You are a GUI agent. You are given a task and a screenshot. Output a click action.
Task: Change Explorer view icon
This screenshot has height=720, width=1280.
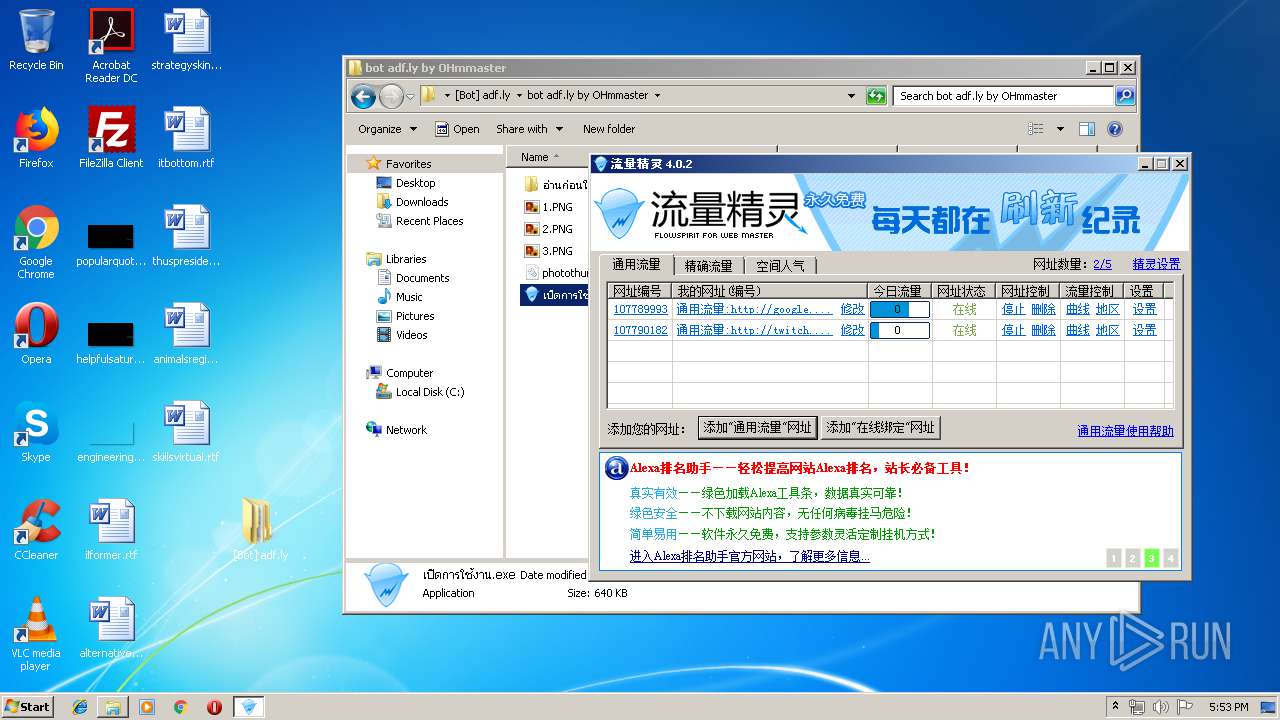point(1036,129)
